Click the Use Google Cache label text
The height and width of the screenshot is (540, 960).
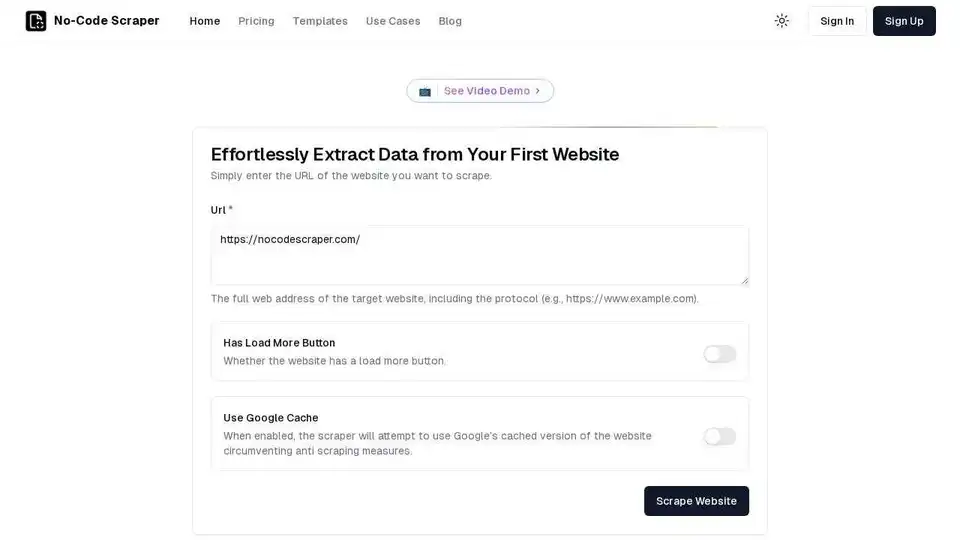pos(270,418)
